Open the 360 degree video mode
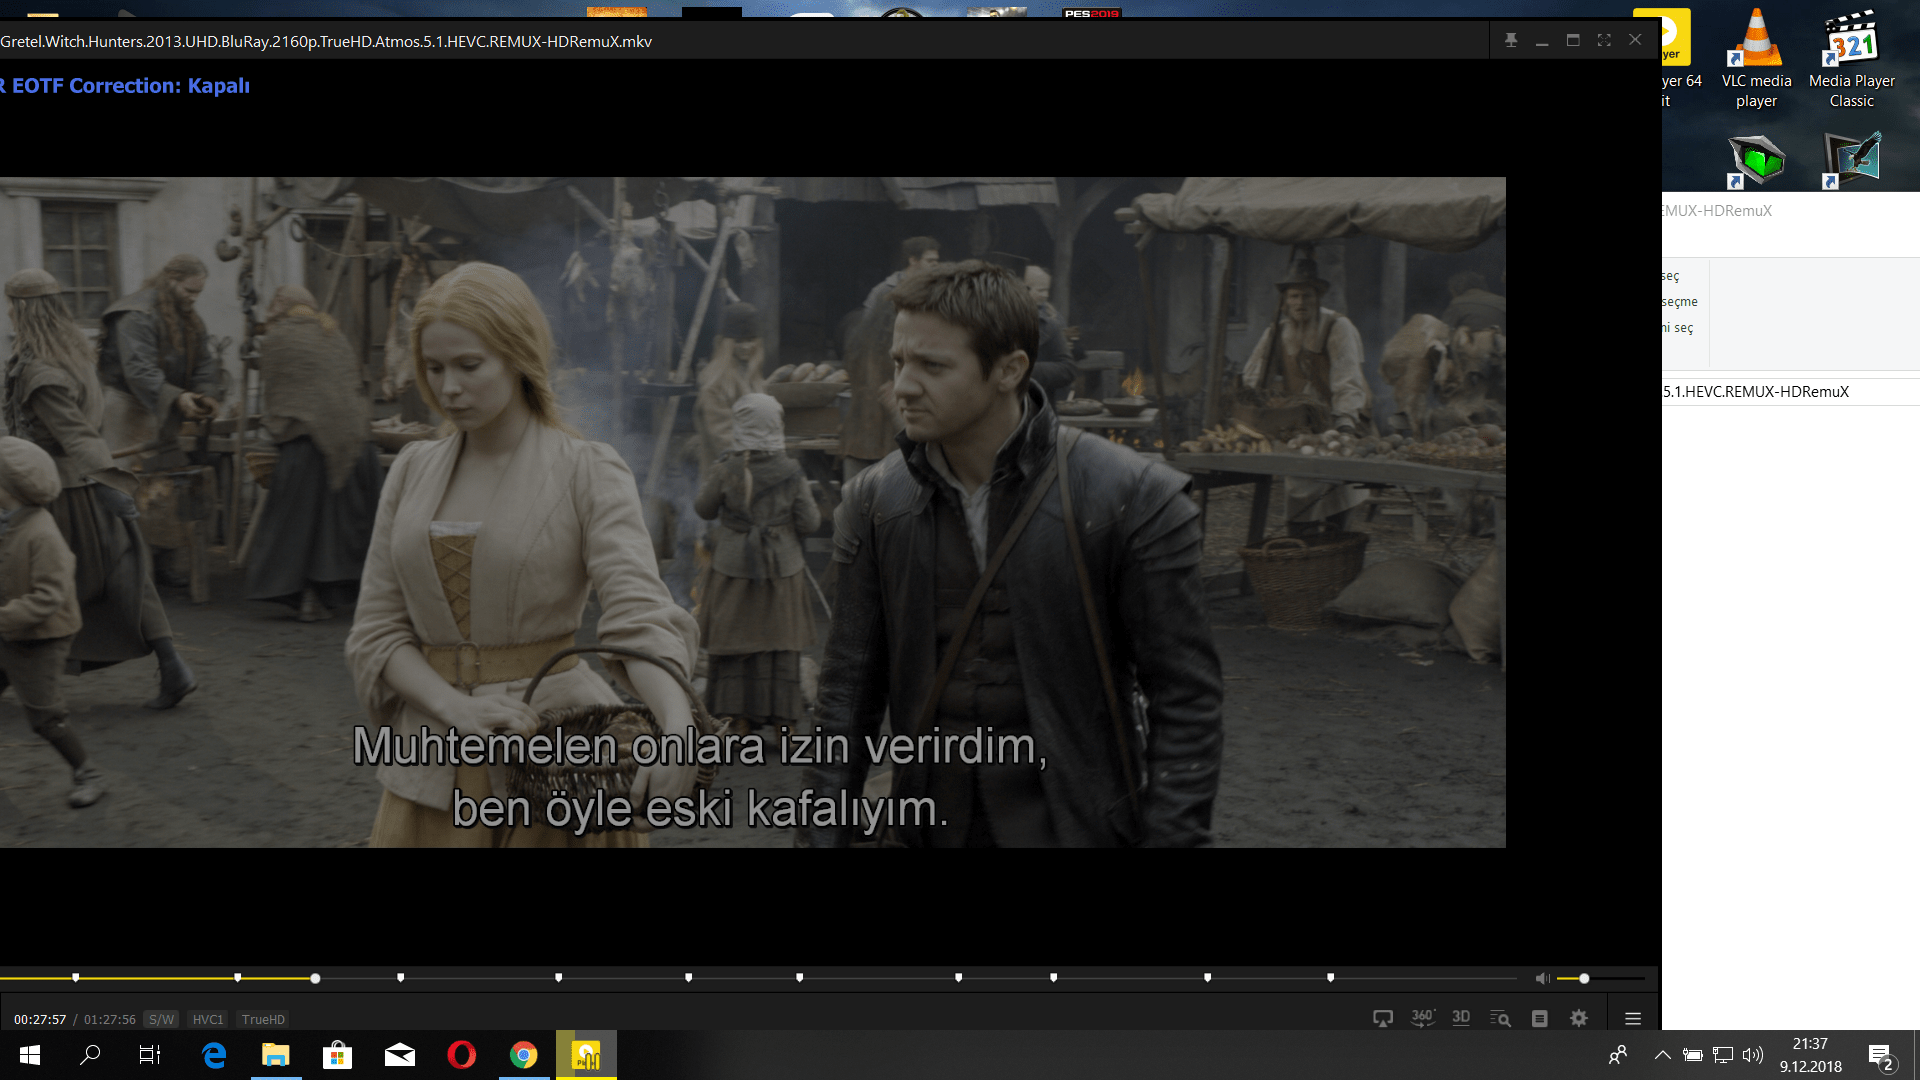 pyautogui.click(x=1422, y=1018)
